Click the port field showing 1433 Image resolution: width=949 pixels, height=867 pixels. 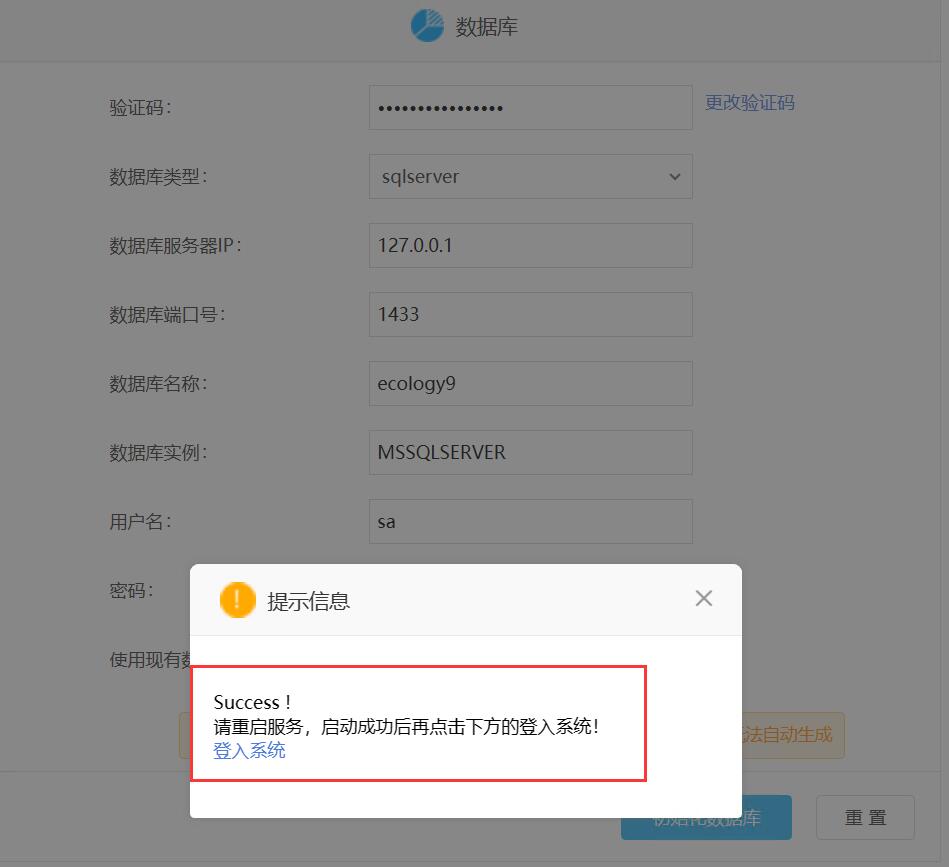click(x=531, y=315)
